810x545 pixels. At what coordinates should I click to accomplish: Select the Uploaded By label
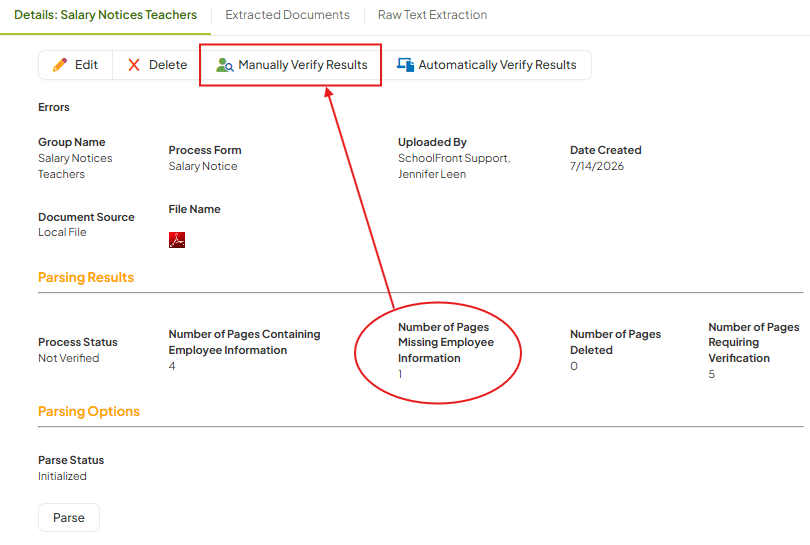click(432, 142)
